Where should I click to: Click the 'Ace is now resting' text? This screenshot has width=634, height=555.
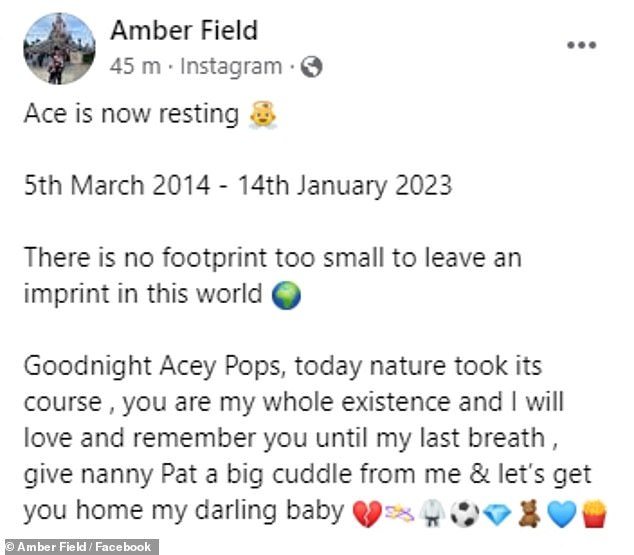[x=131, y=114]
